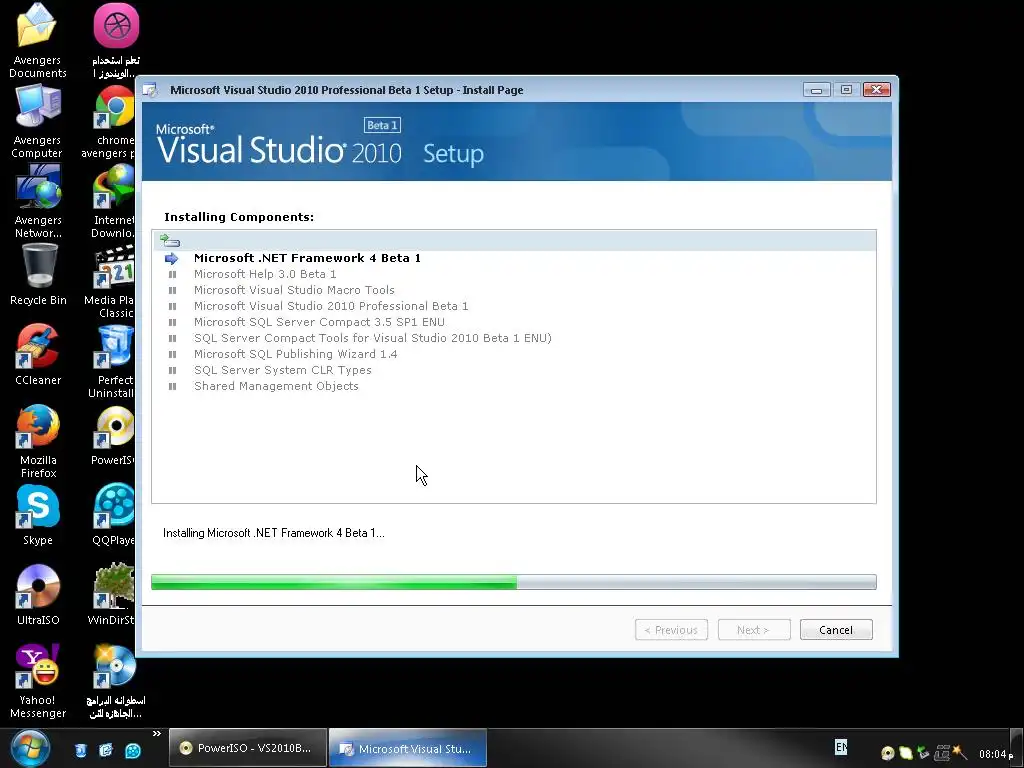Image resolution: width=1024 pixels, height=768 pixels.
Task: Launch the Skype desktop shortcut
Action: (x=38, y=515)
